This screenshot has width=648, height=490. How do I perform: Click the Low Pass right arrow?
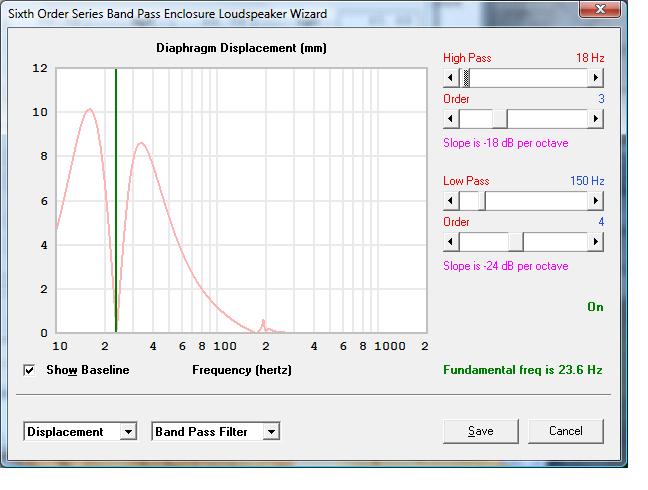[596, 201]
